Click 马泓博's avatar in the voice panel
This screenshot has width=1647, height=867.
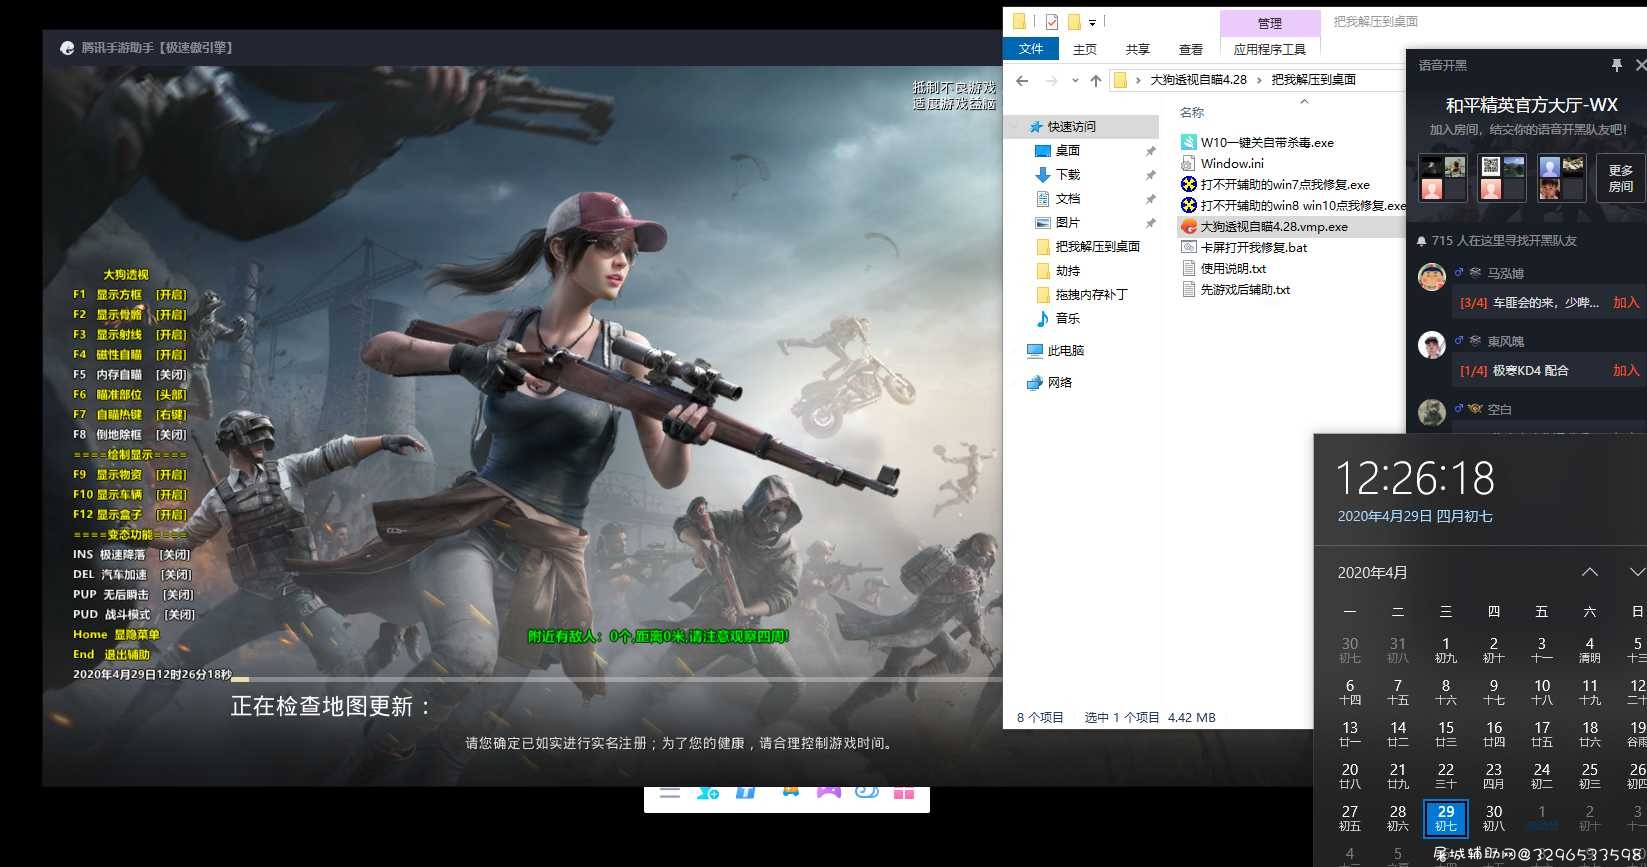point(1432,277)
